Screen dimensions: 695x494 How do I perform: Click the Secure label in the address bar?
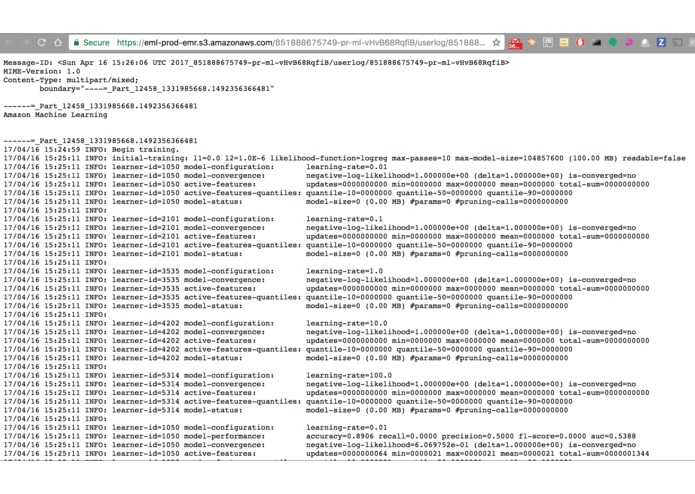(96, 43)
